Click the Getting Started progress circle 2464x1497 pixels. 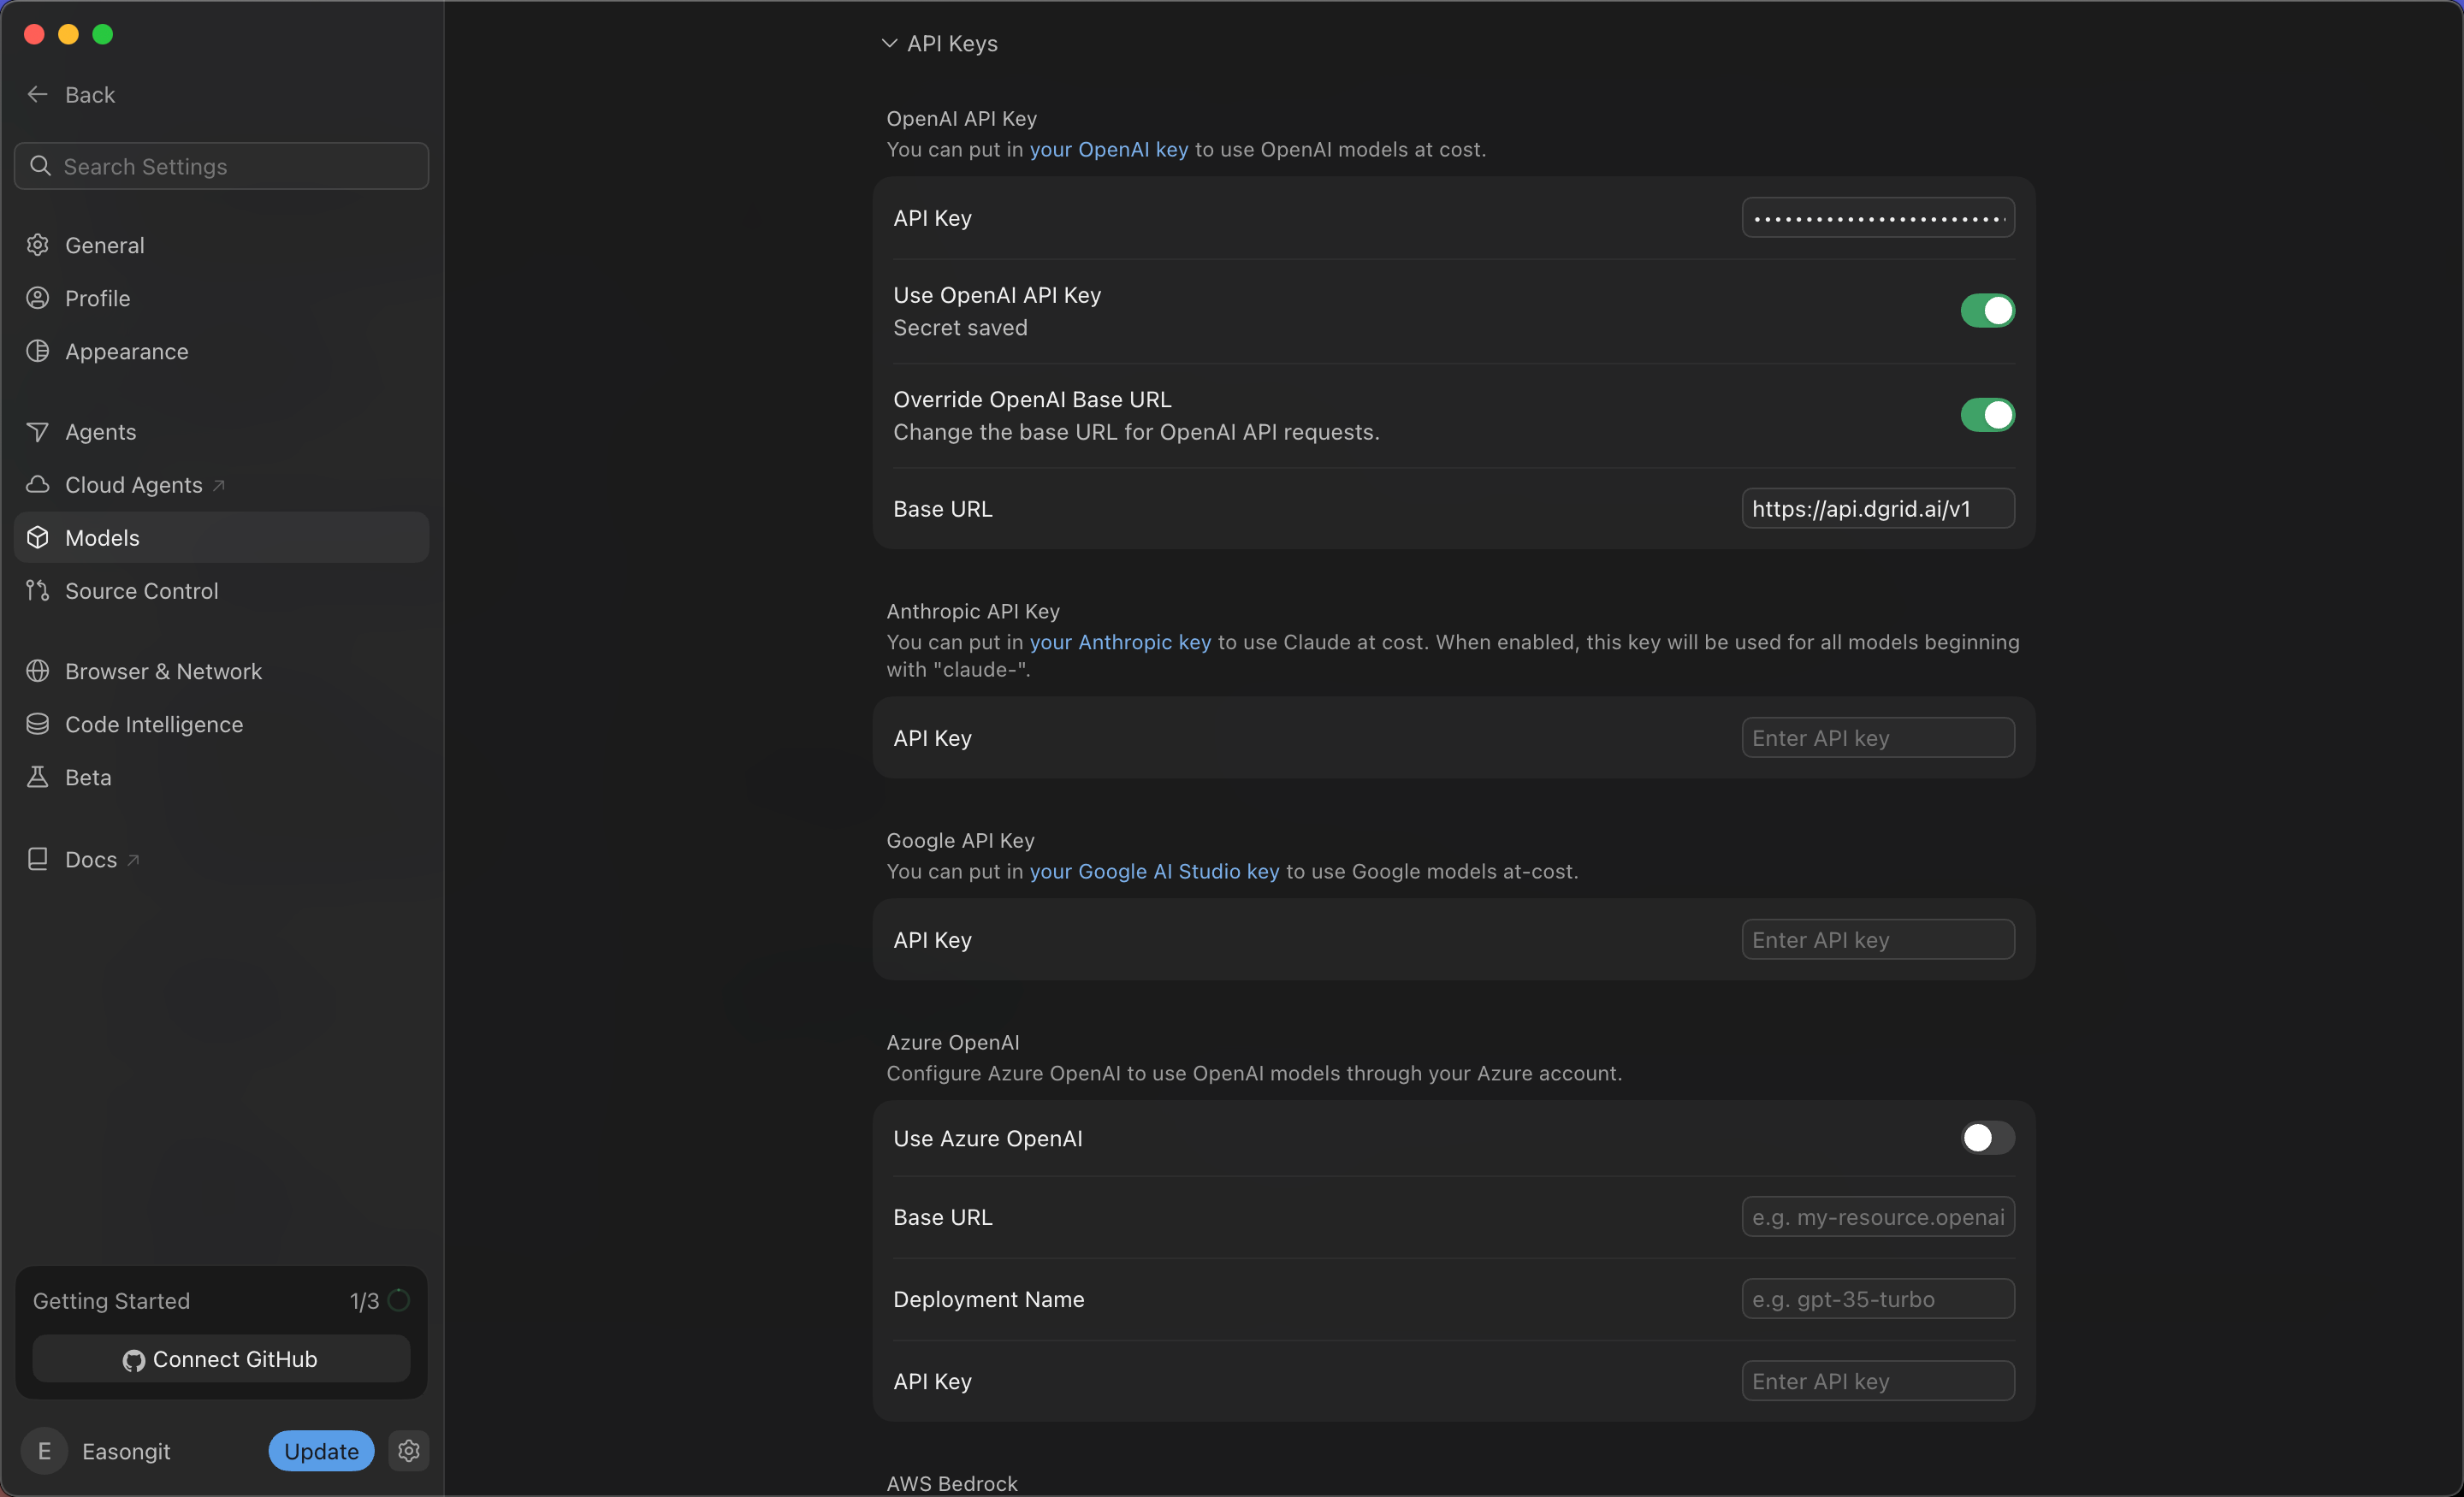(399, 1300)
